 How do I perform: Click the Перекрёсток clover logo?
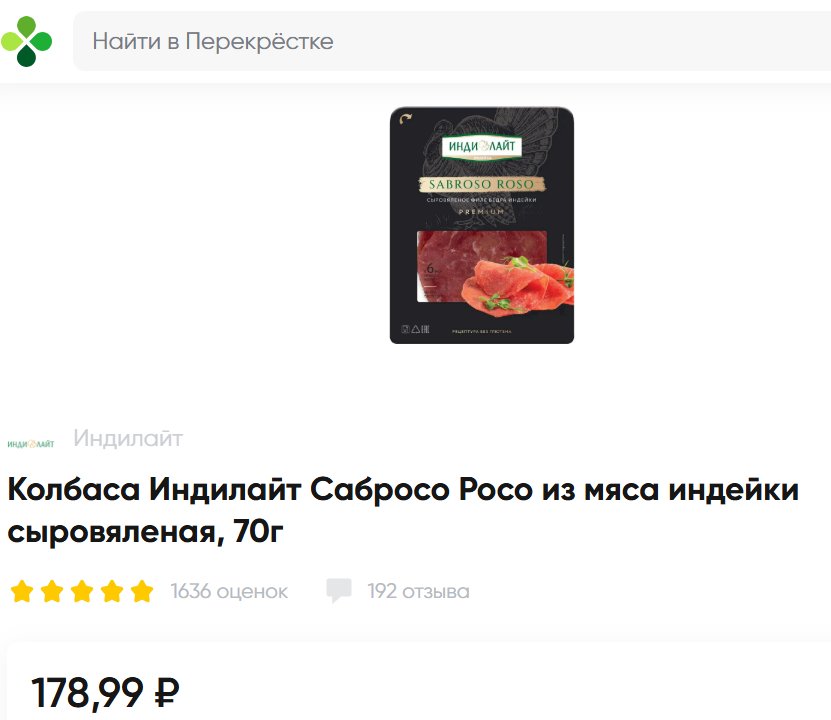[x=26, y=41]
